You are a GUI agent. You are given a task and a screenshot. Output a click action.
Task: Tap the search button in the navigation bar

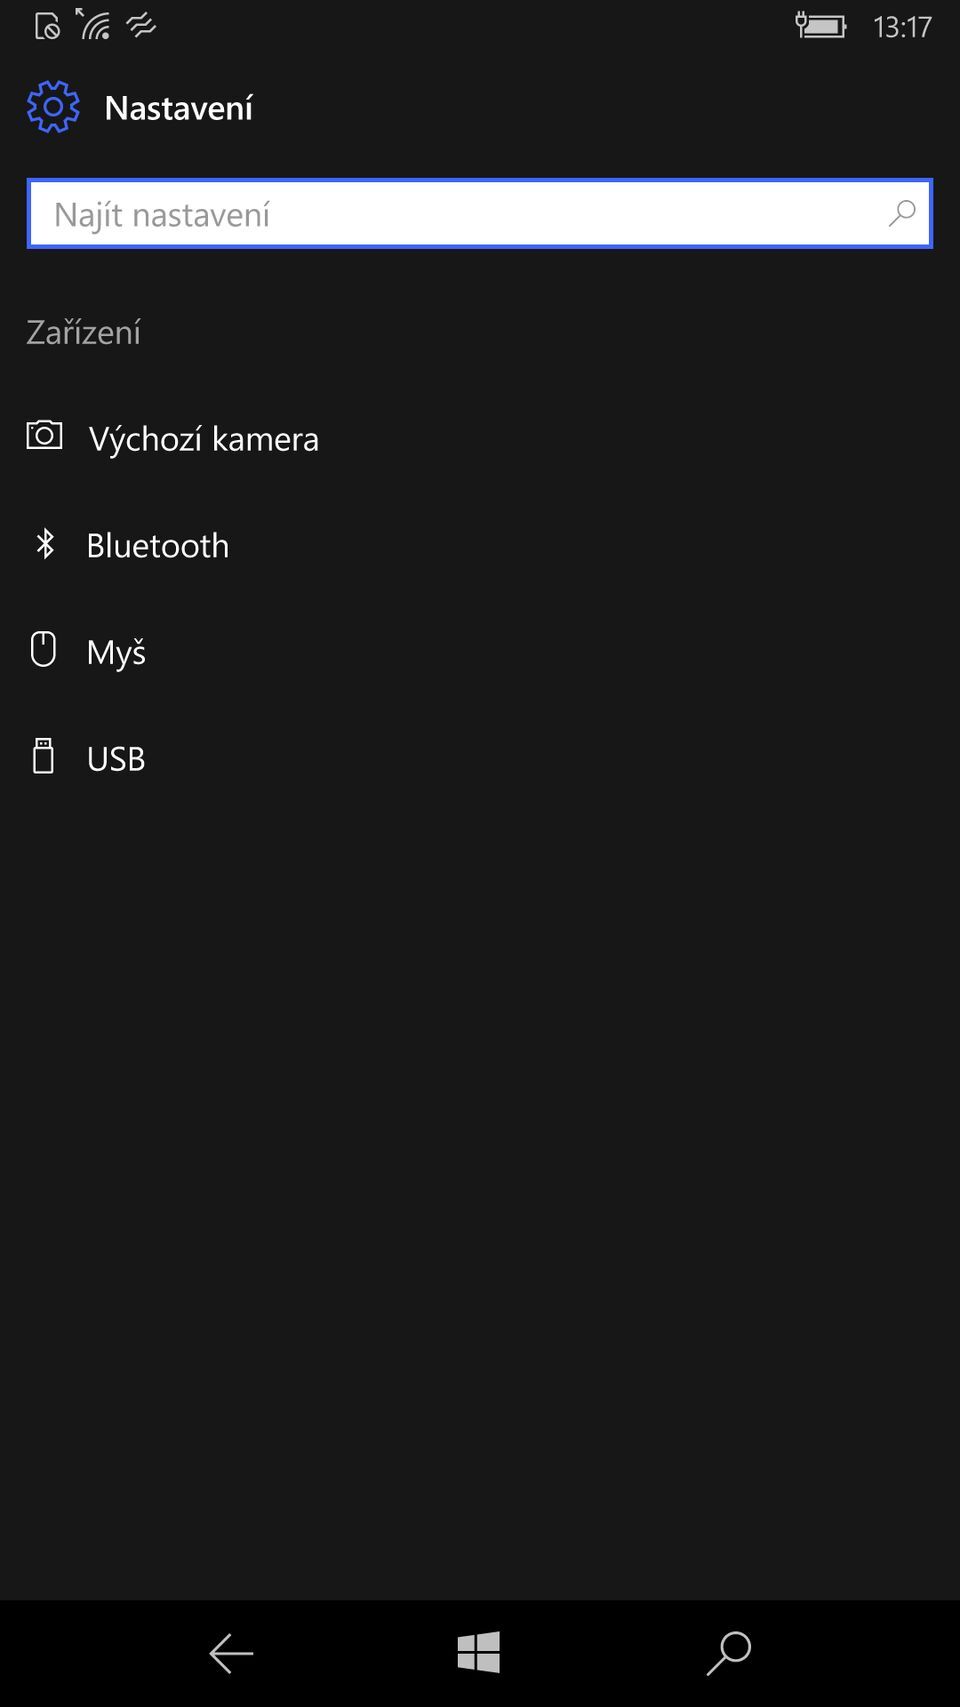tap(729, 1653)
